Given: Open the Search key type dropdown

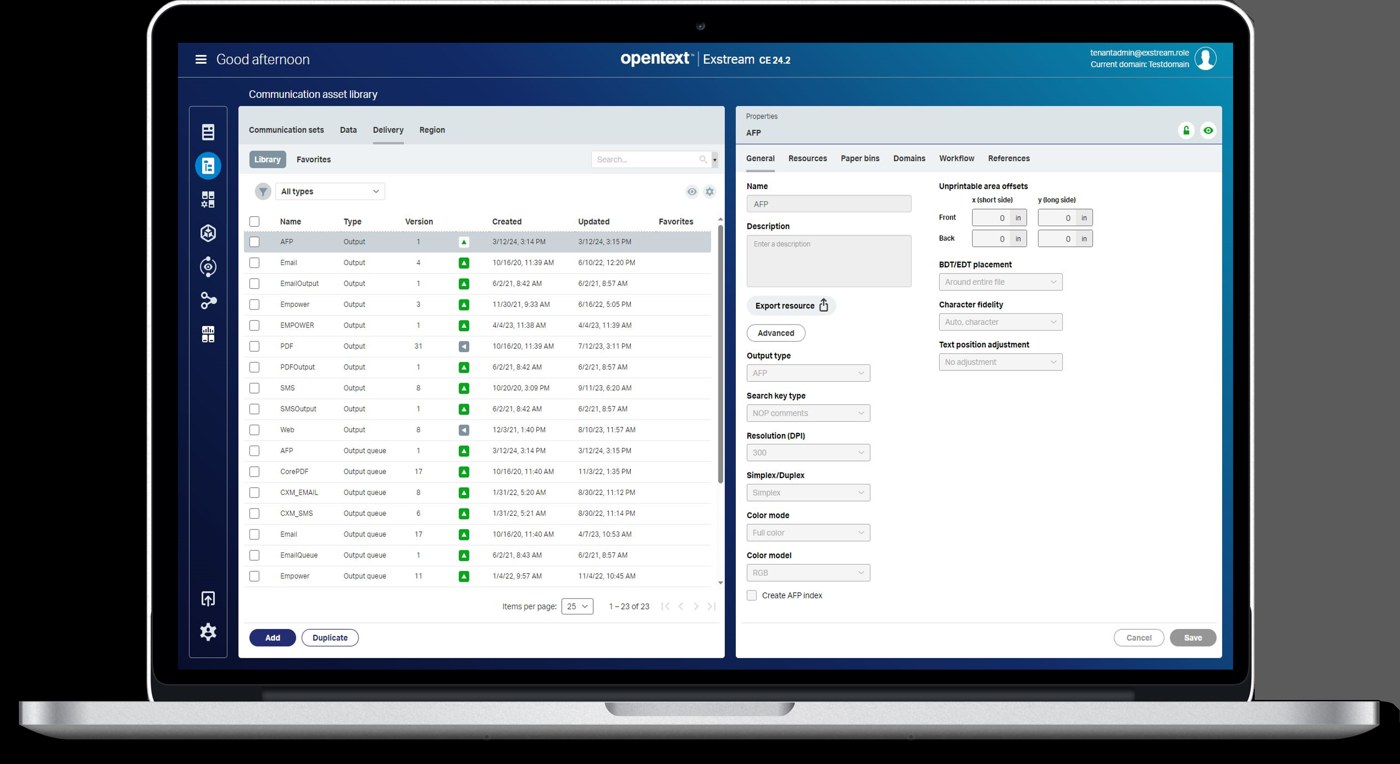Looking at the screenshot, I should tap(808, 413).
